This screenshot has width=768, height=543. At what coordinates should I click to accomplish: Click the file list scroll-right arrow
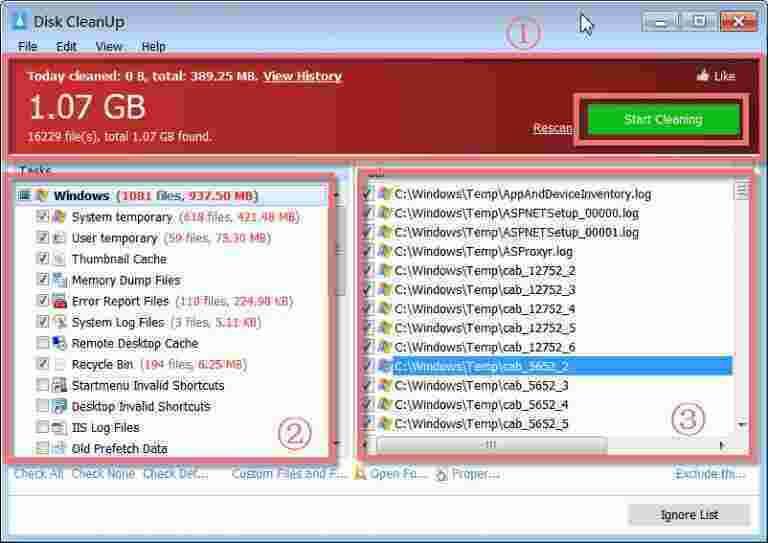click(x=722, y=445)
